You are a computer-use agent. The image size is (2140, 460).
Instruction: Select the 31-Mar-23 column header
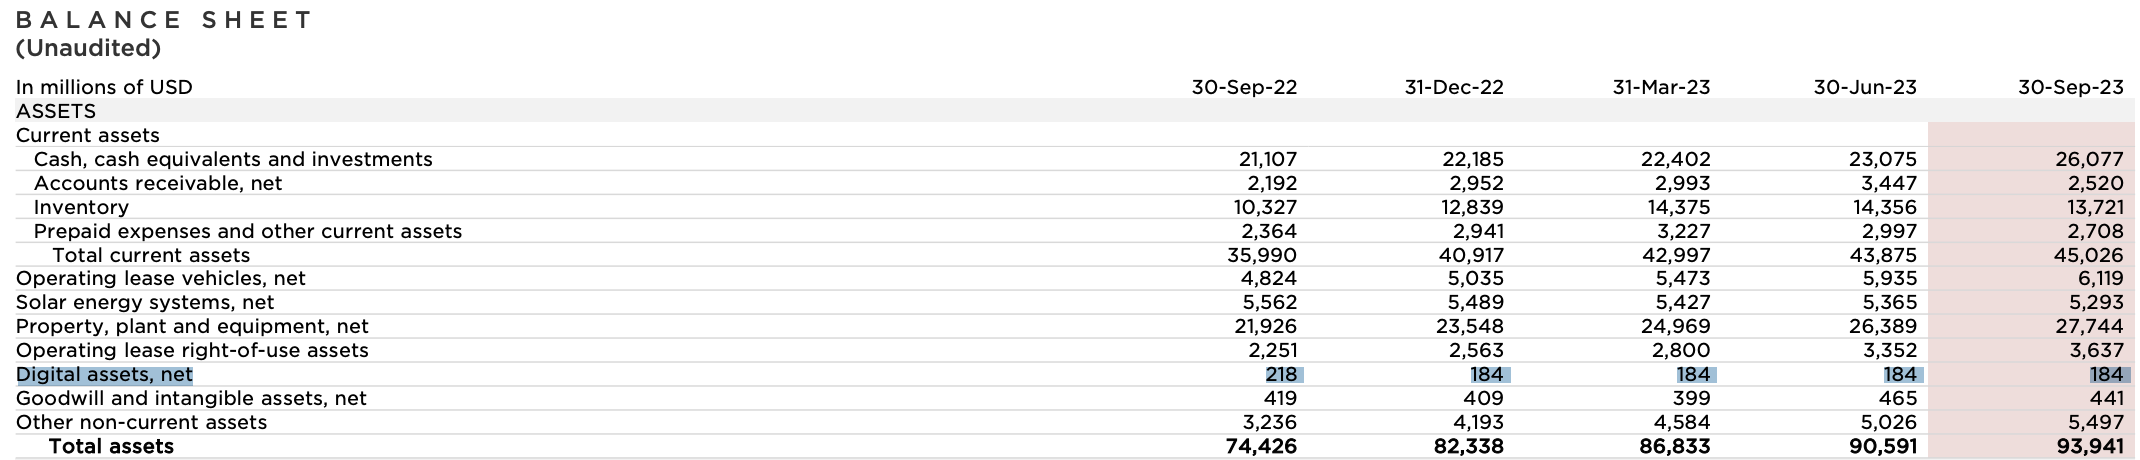1661,87
